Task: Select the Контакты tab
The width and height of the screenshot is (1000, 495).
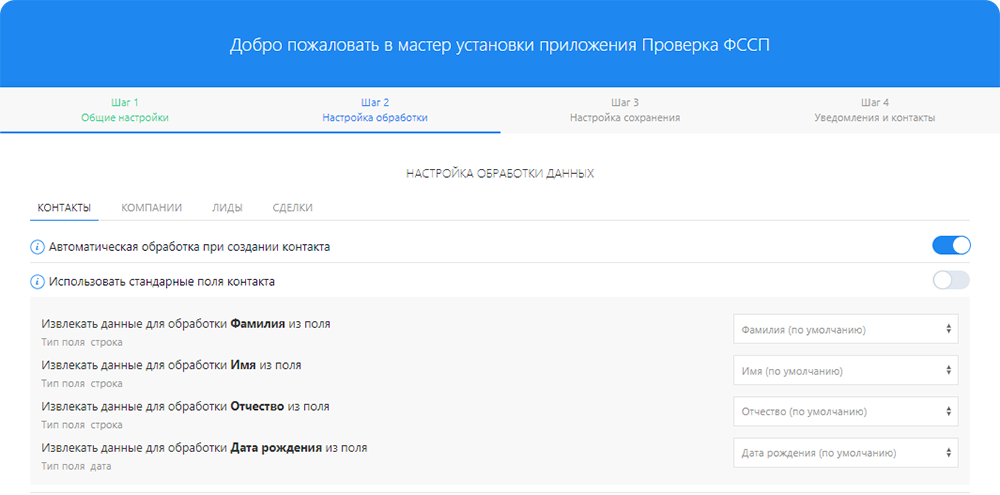Action: pos(64,208)
